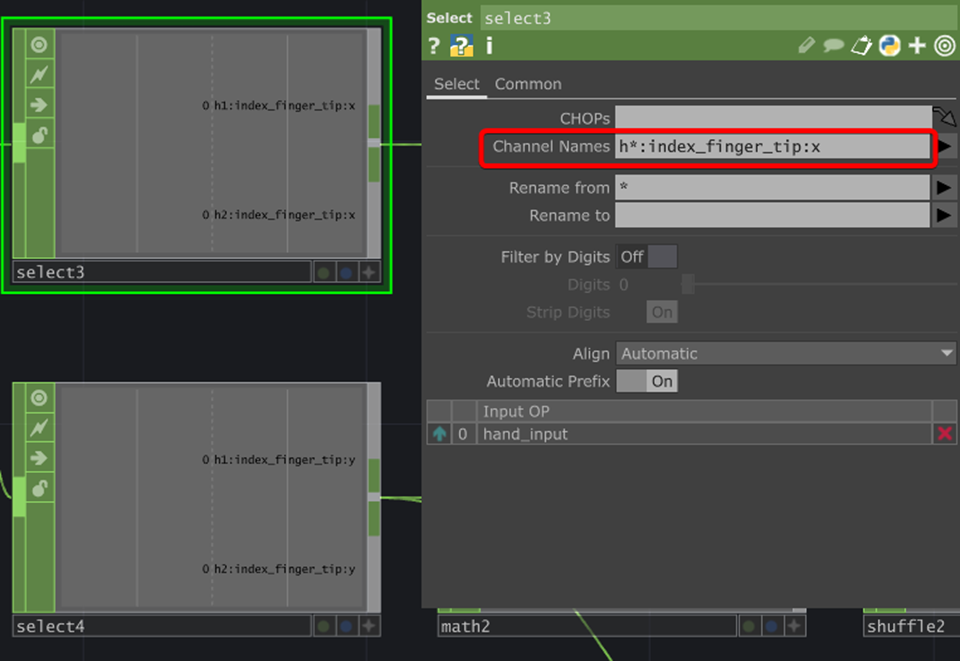Switch to the Common tab
Viewport: 960px width, 661px height.
point(528,85)
